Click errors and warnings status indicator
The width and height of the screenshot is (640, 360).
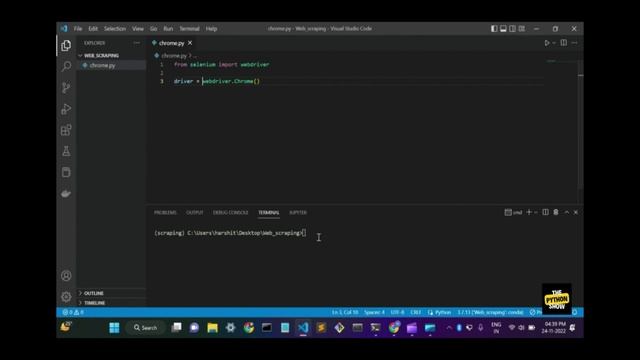[73, 312]
